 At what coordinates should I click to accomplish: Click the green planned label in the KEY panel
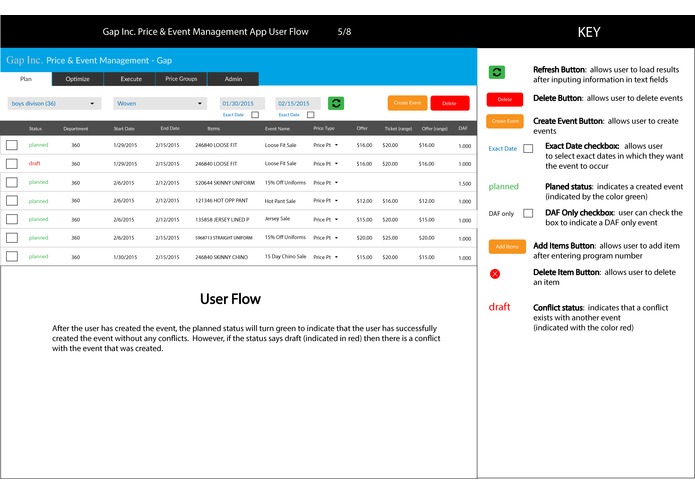(x=504, y=187)
